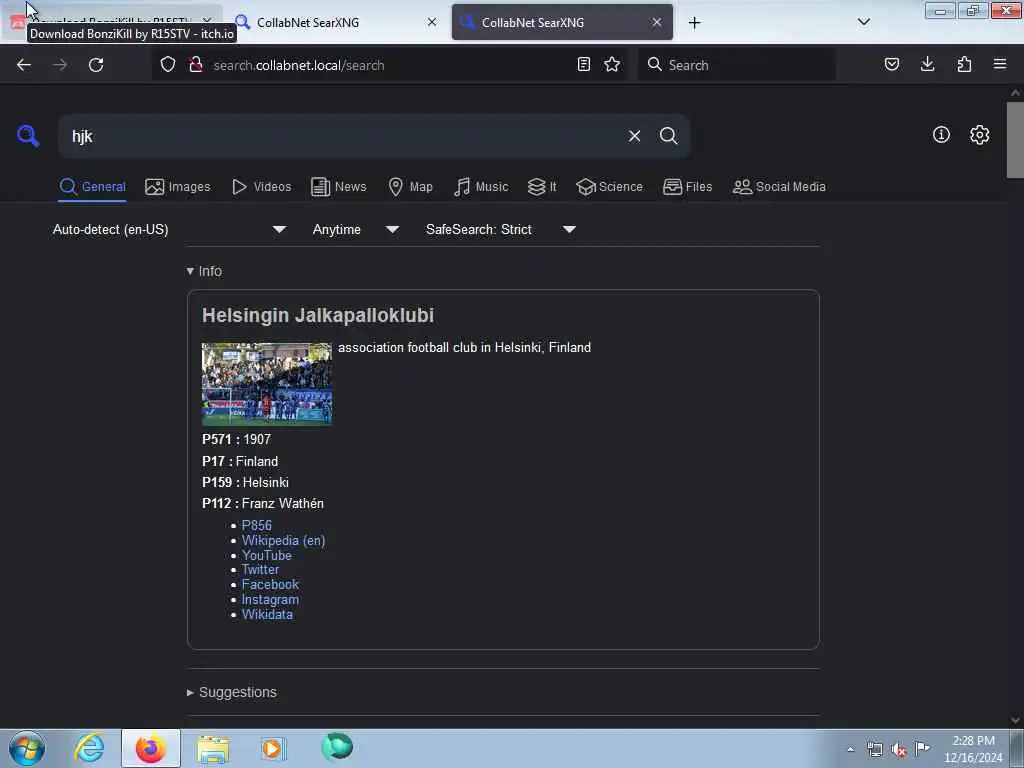Close the active CollabNet SearXNG tab
1024x768 pixels.
[656, 22]
